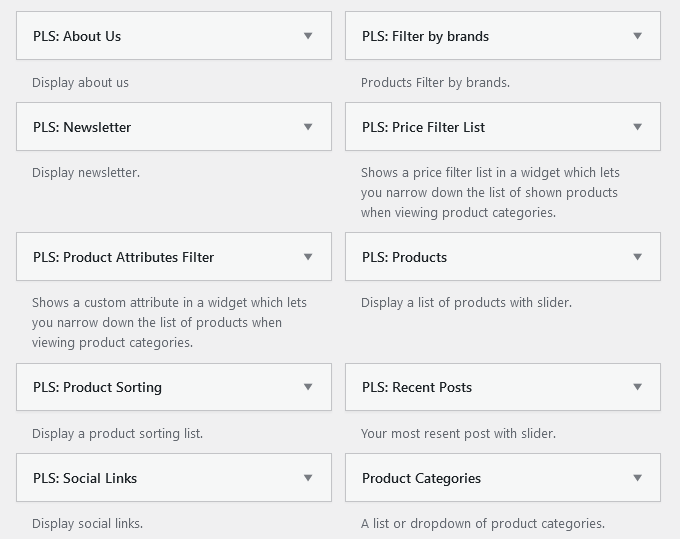Open the Product Categories widget arrow
This screenshot has width=680, height=539.
click(x=637, y=478)
